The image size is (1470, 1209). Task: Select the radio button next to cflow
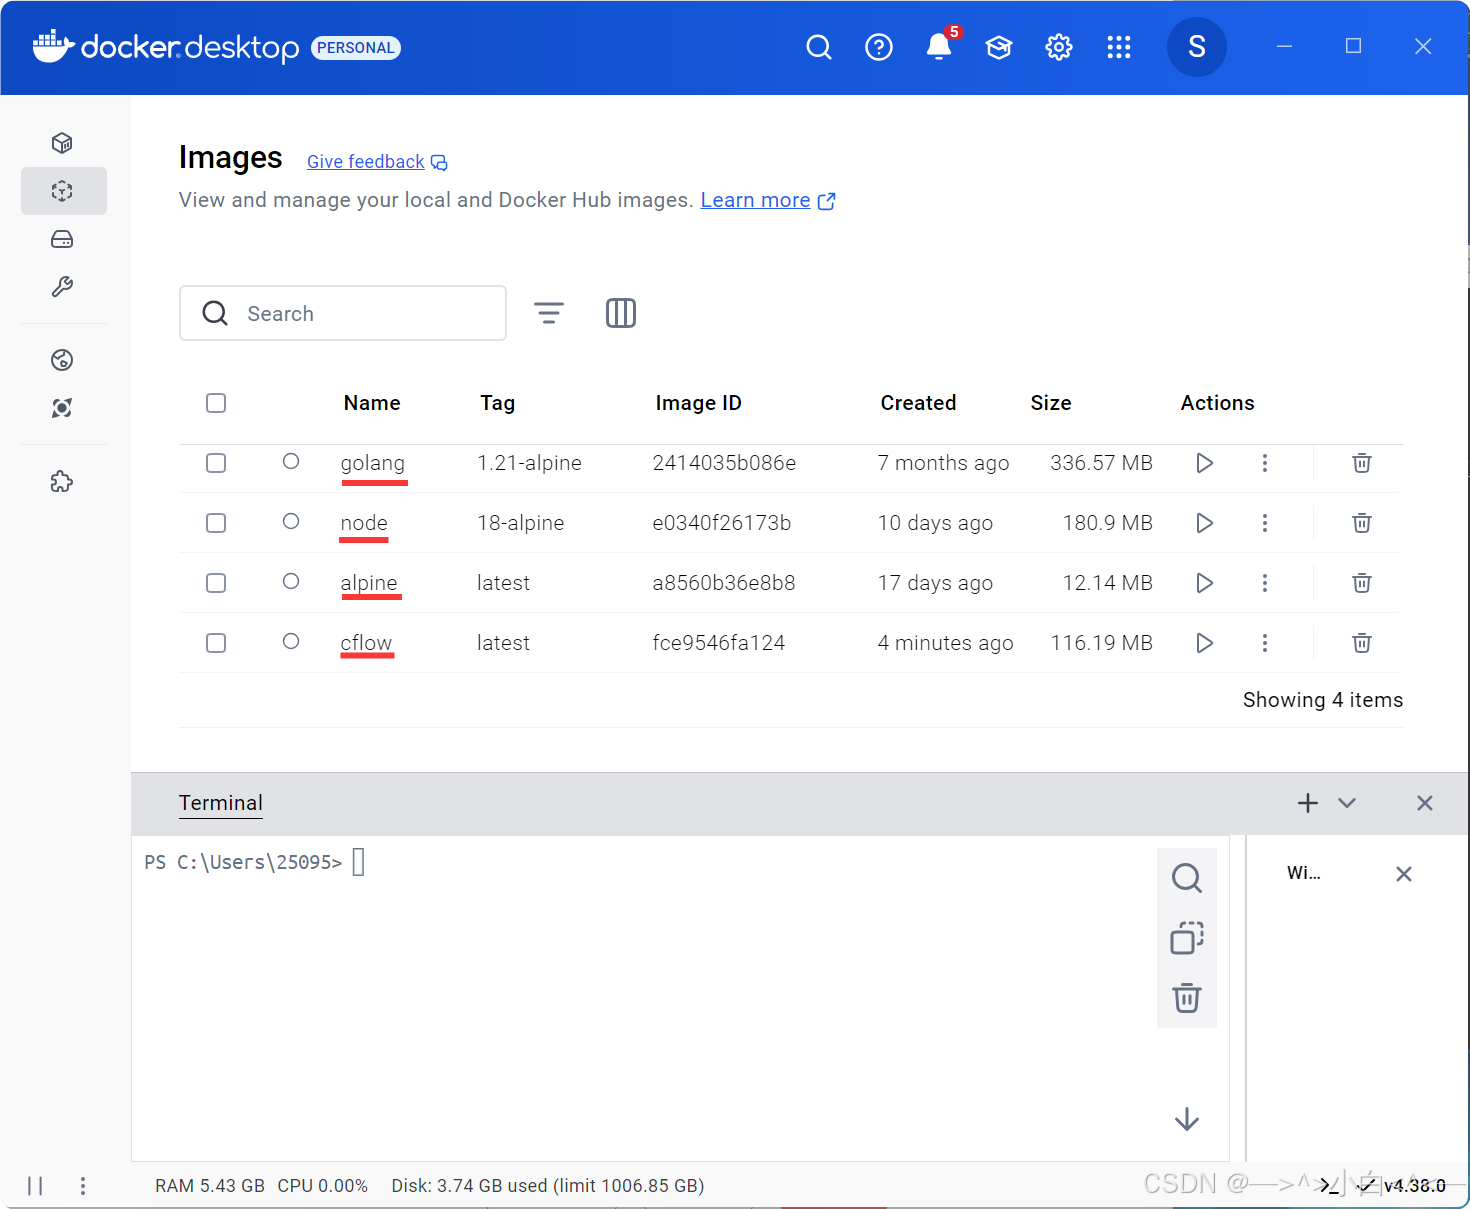click(291, 643)
